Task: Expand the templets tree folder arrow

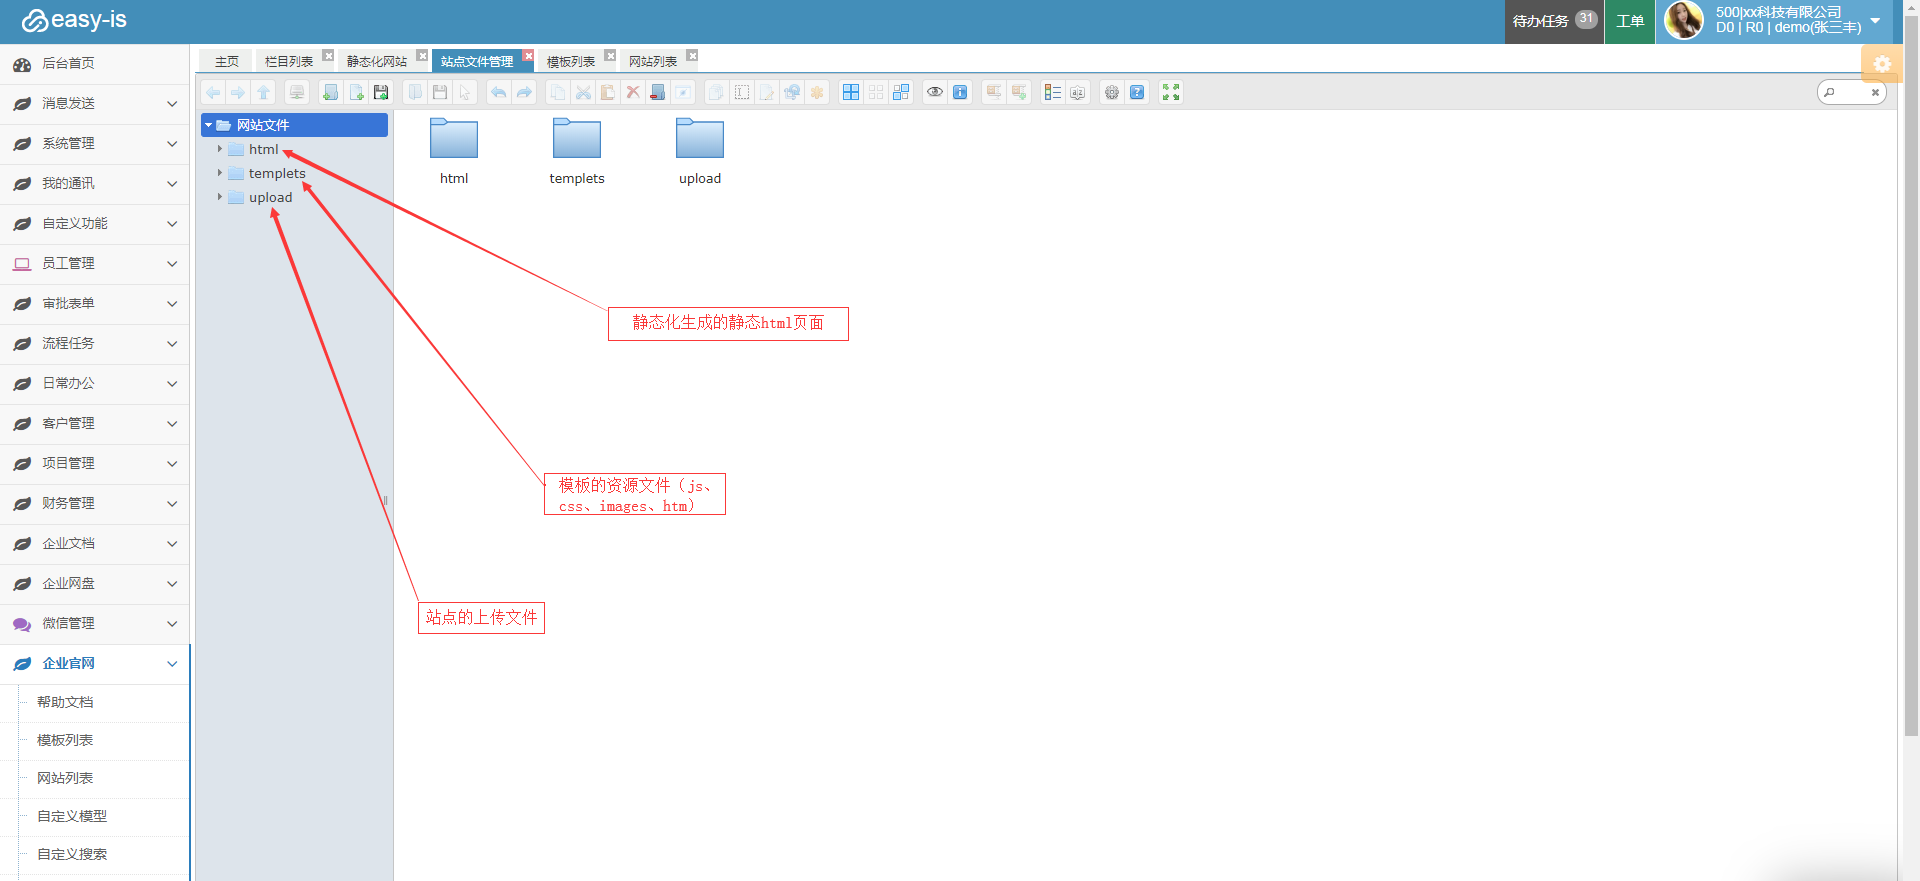Action: (220, 173)
